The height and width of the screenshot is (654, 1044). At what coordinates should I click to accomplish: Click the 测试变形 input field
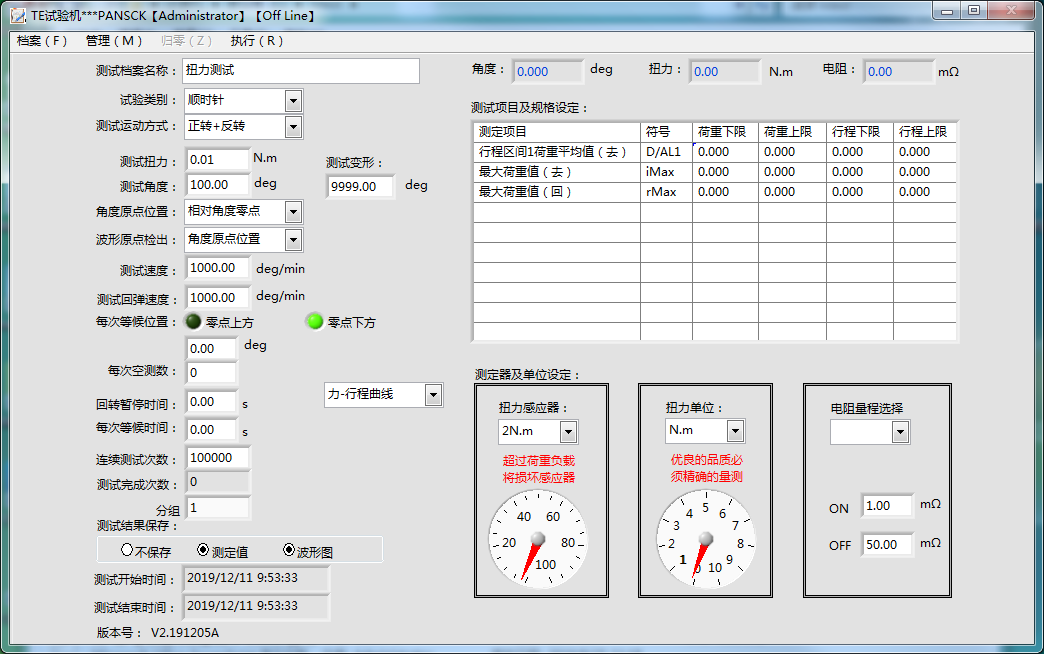coord(360,186)
